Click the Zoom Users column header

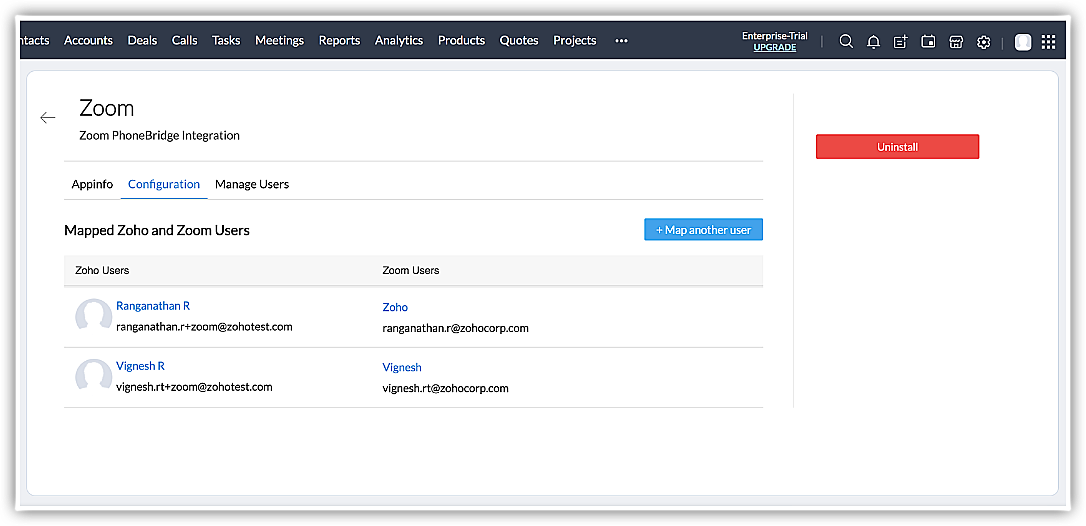411,270
